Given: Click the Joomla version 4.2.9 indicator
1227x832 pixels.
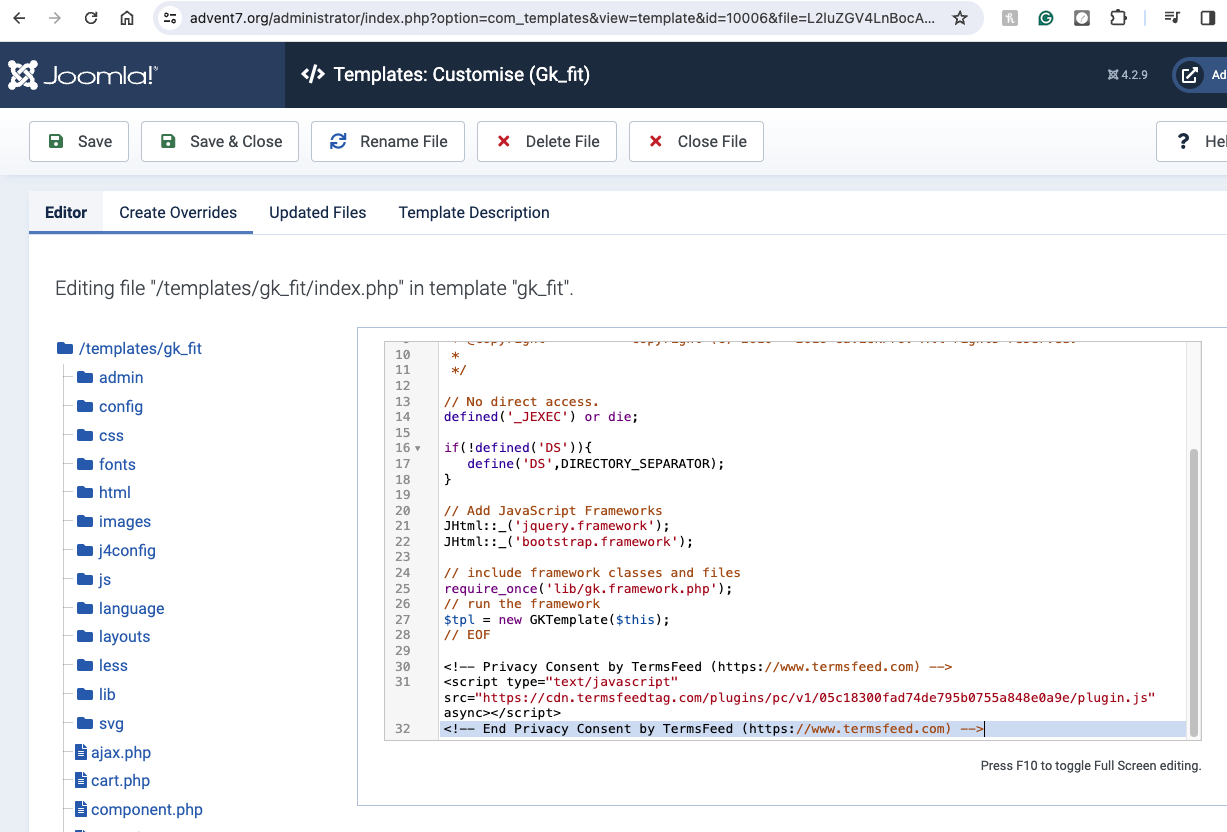Looking at the screenshot, I should [1128, 75].
